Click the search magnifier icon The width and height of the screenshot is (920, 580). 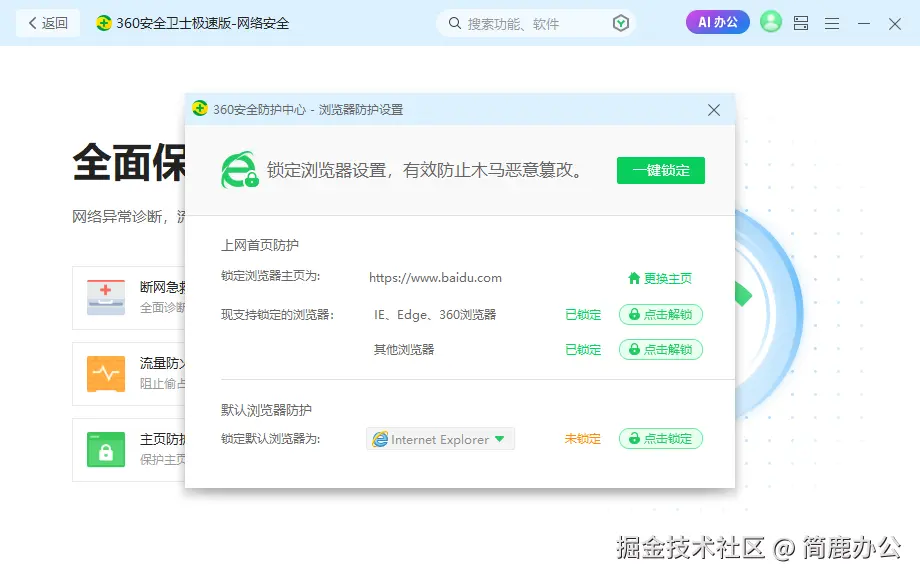coord(453,22)
